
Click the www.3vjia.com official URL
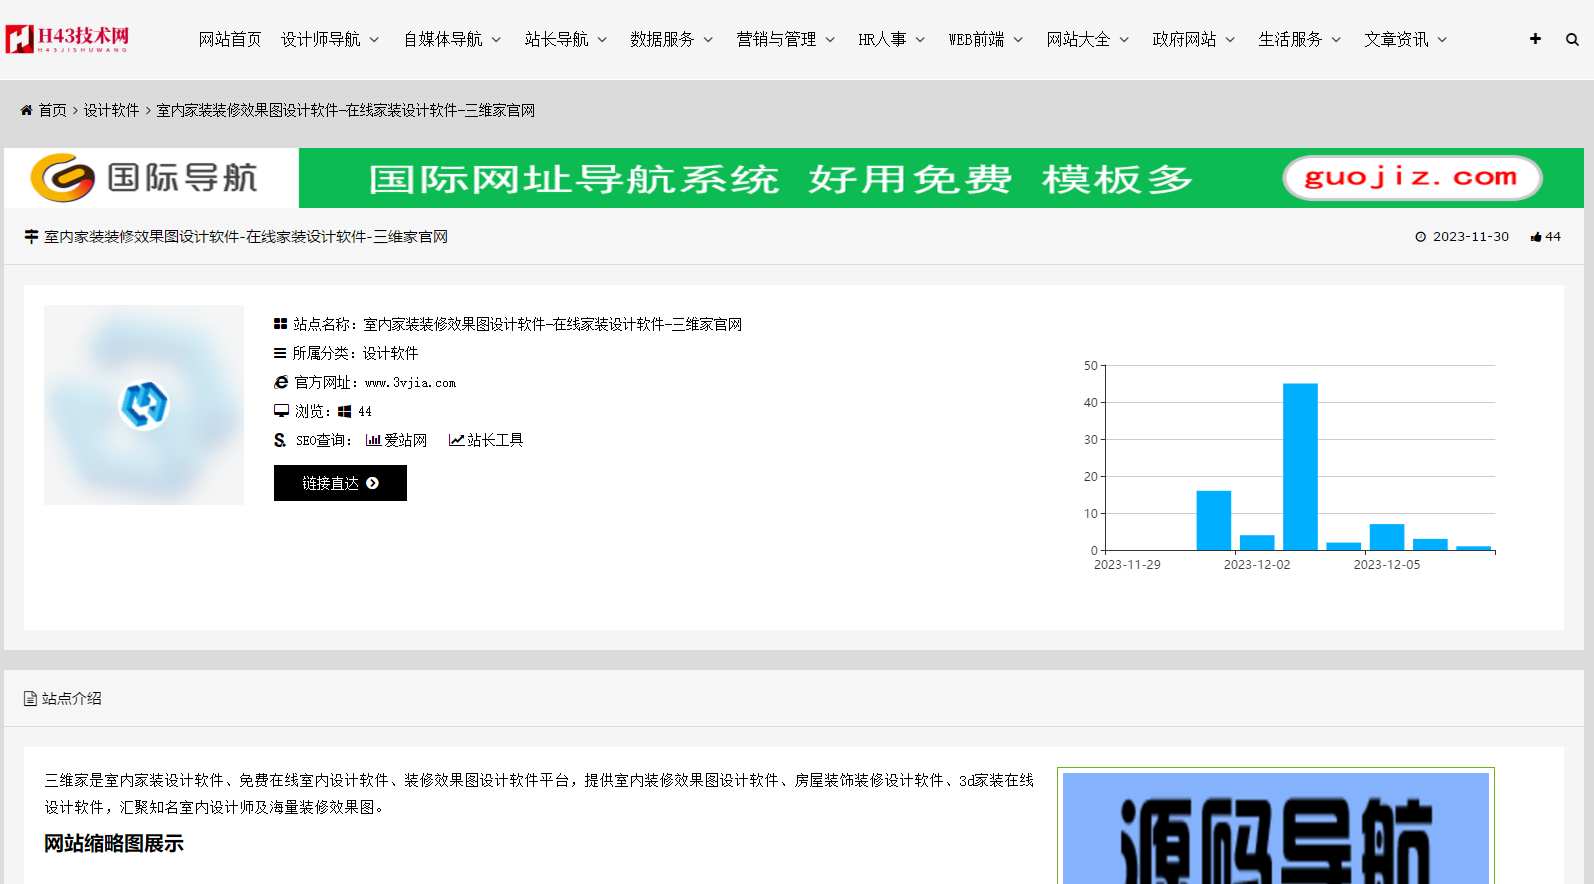[410, 383]
